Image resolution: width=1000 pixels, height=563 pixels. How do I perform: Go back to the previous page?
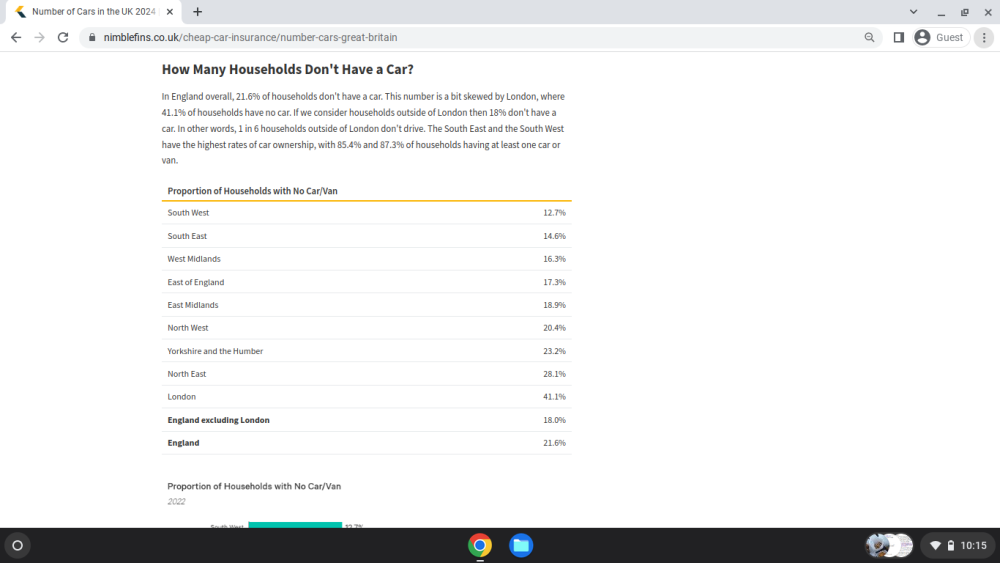pyautogui.click(x=16, y=38)
